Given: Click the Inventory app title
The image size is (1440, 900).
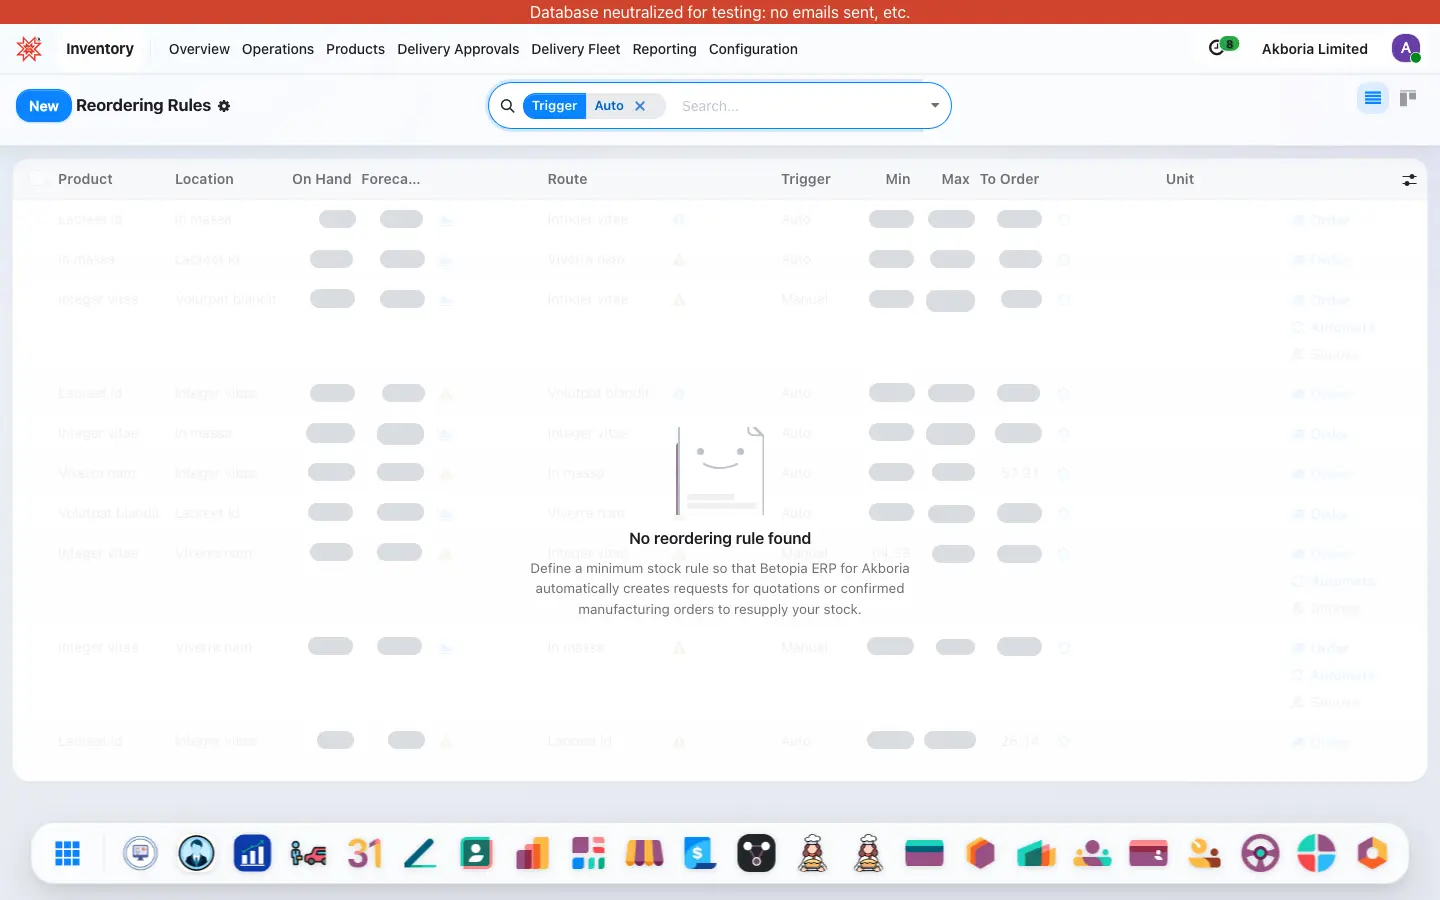Looking at the screenshot, I should 100,49.
